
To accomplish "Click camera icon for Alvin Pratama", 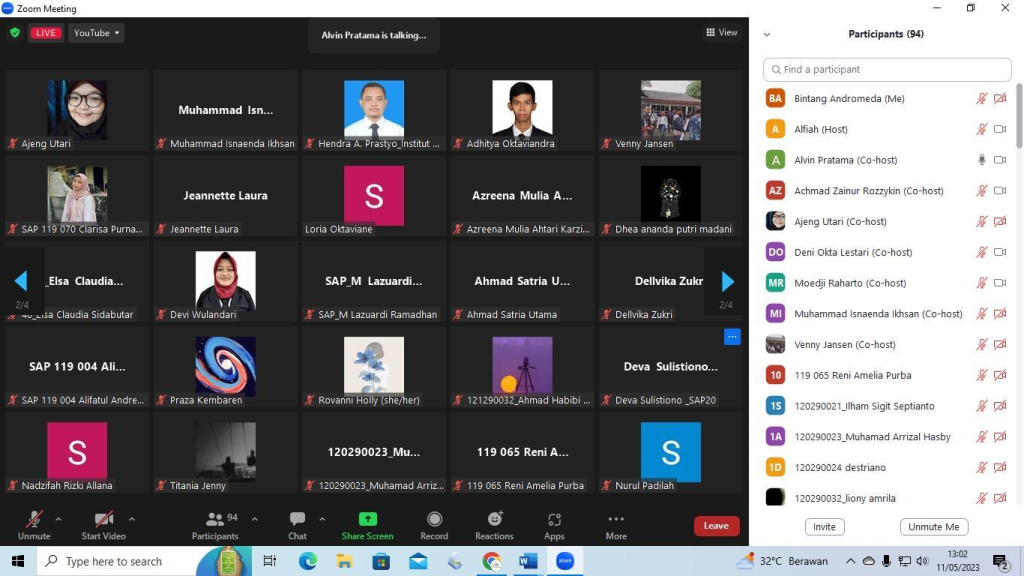I will click(x=1000, y=160).
